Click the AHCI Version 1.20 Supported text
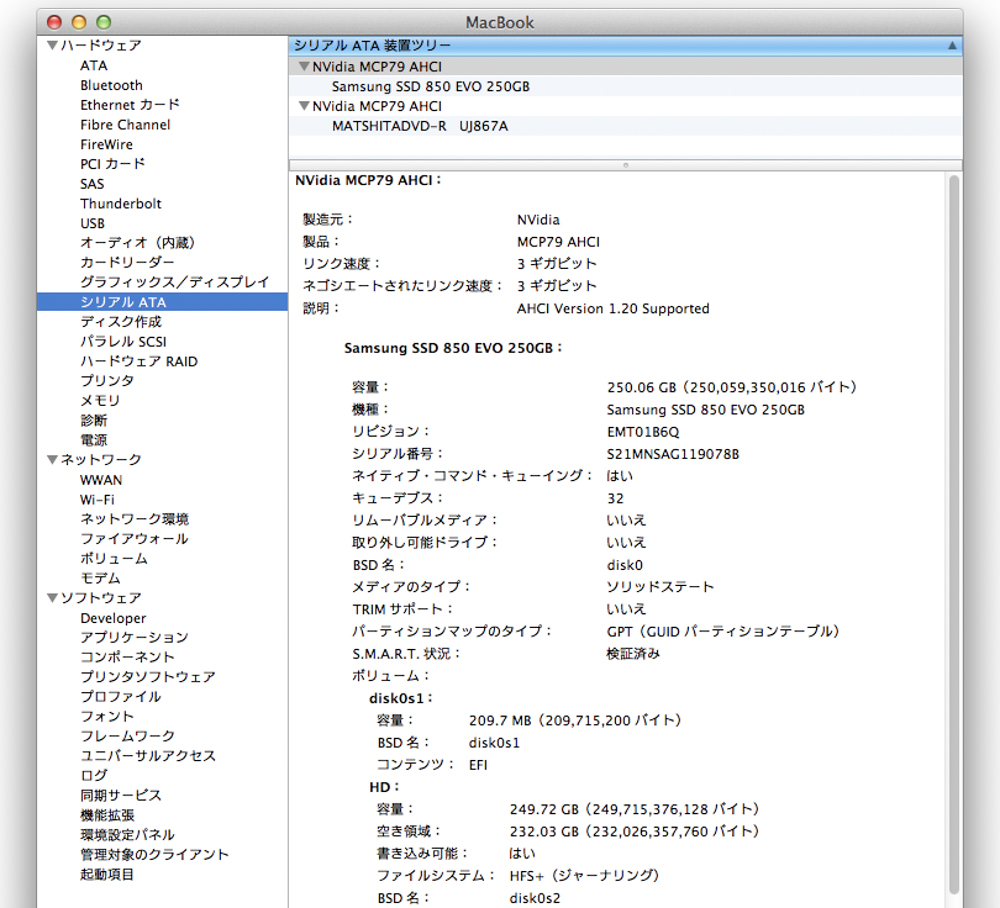 coord(613,308)
